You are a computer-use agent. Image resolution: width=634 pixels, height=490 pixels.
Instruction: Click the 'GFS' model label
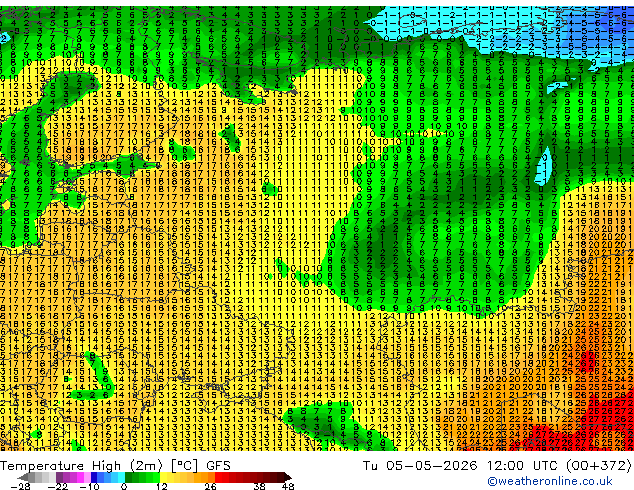coord(218,466)
